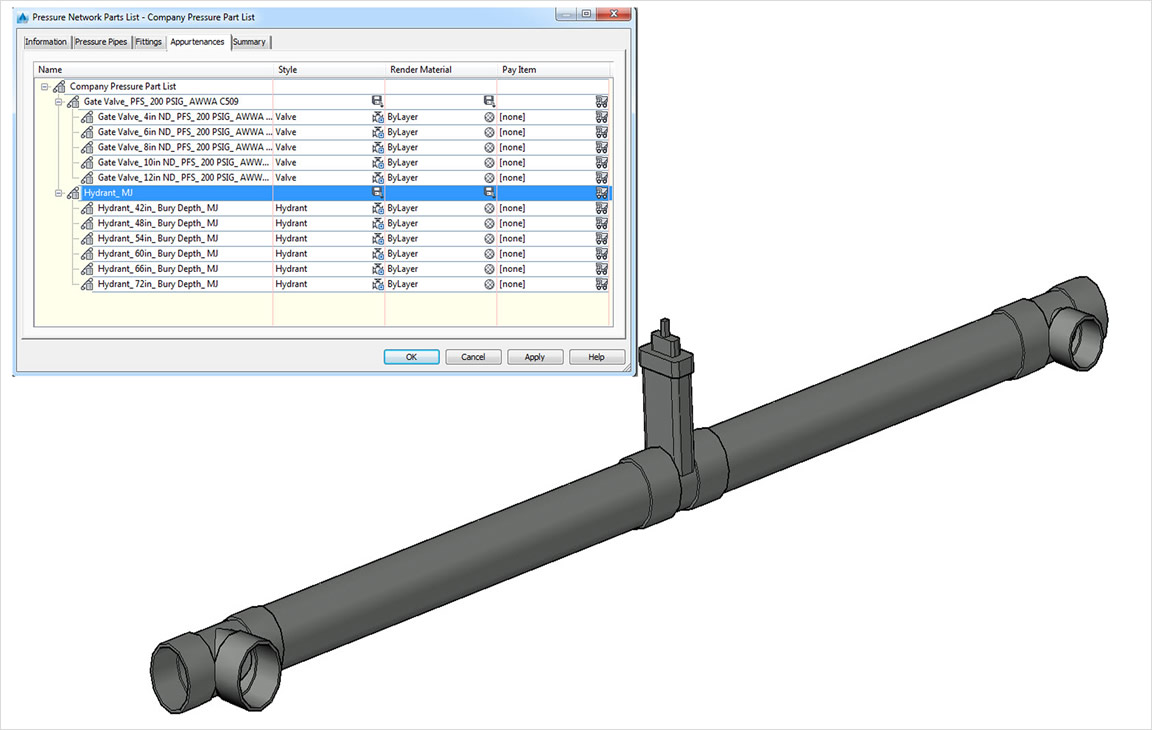This screenshot has height=730, width=1152.
Task: Click pay item icon on Hydrant_MJ row
Action: click(x=602, y=193)
